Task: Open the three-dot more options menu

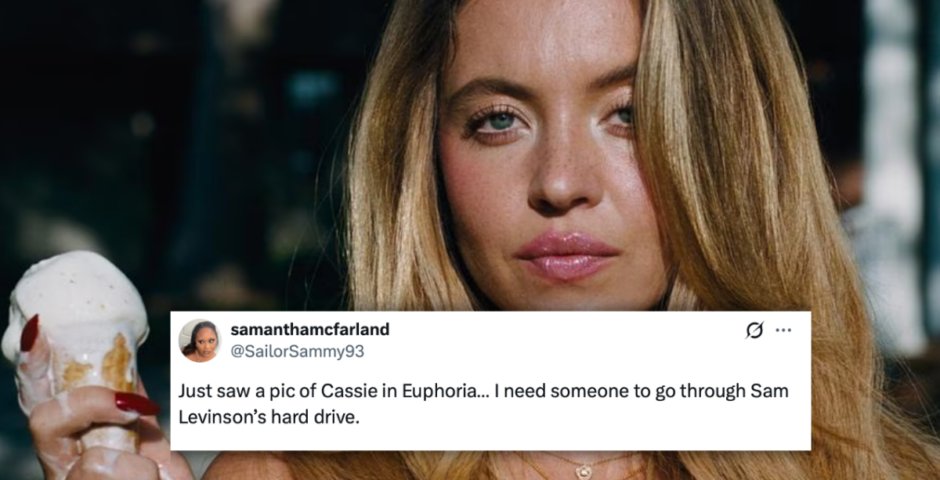Action: [784, 330]
